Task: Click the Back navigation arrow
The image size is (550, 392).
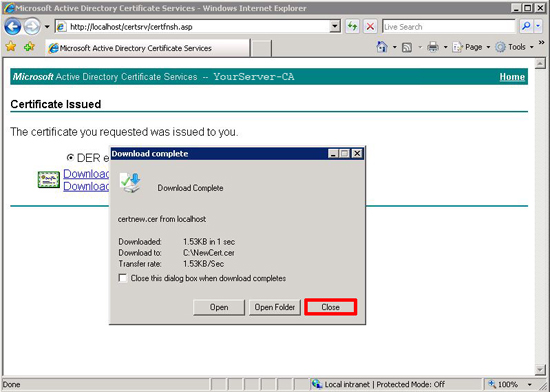Action: pos(13,27)
